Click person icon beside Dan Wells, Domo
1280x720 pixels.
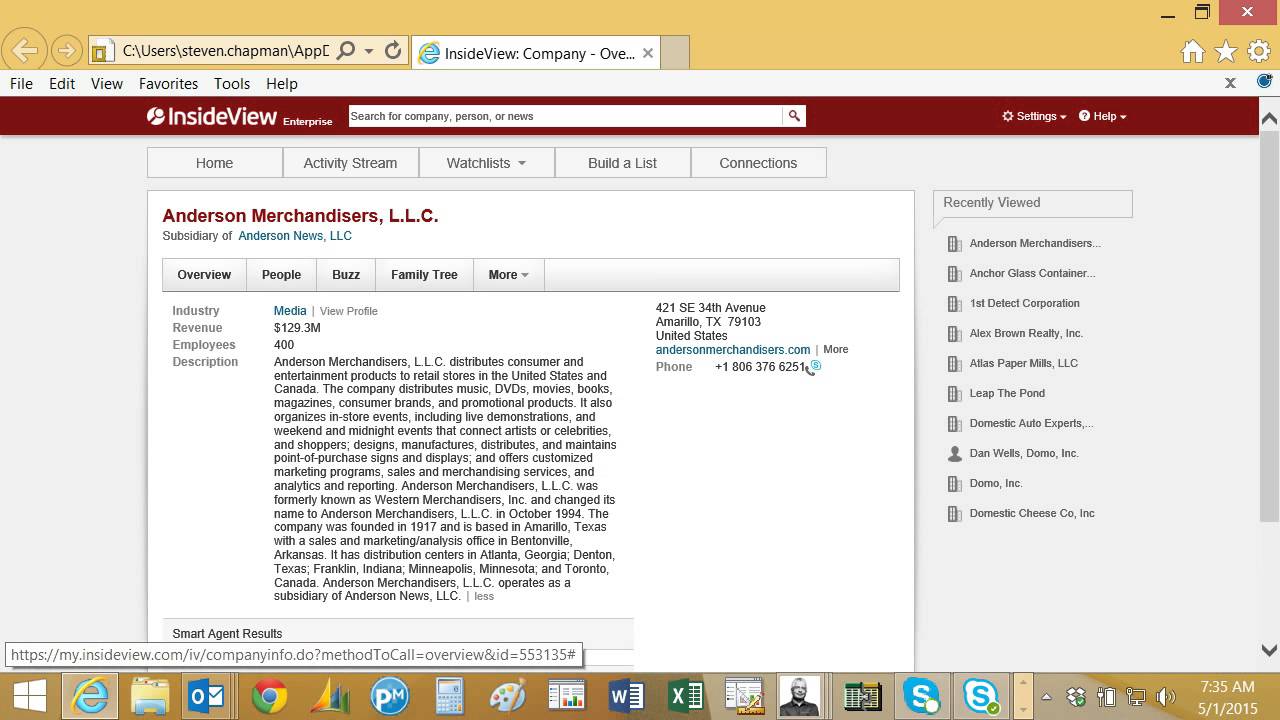coord(954,453)
